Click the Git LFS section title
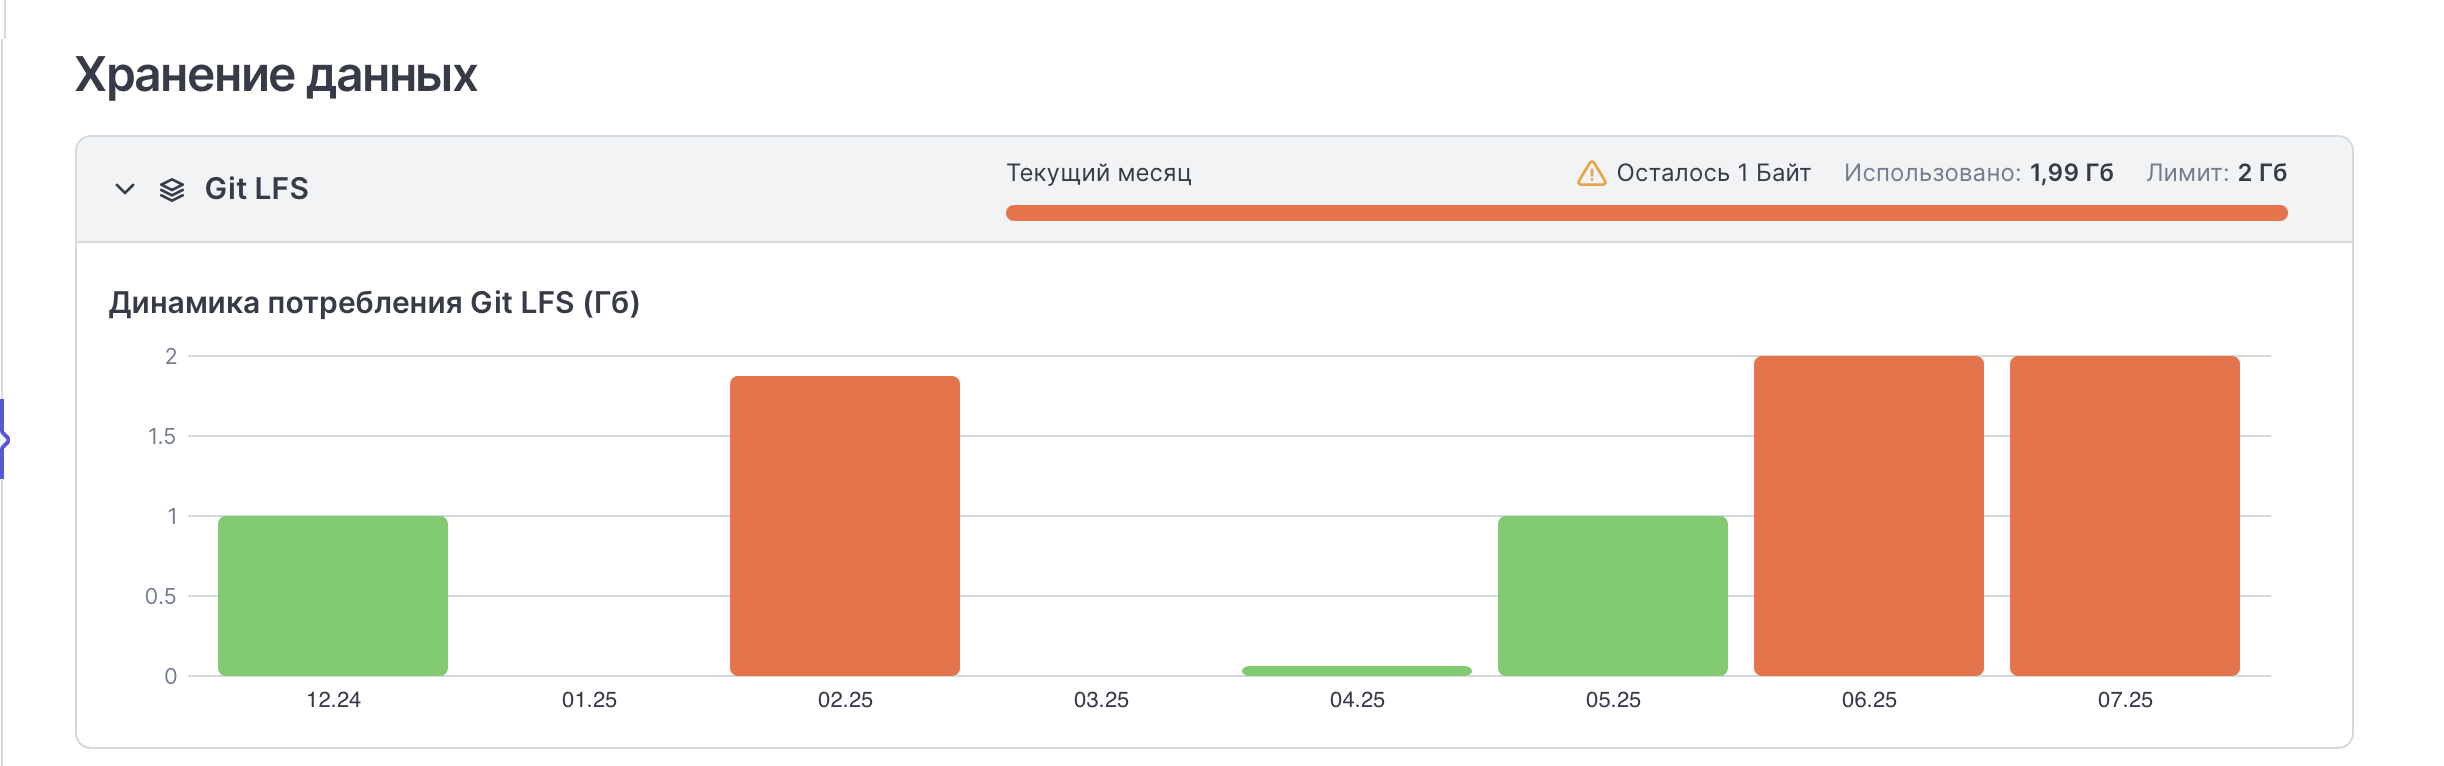Image resolution: width=2444 pixels, height=766 pixels. [257, 189]
